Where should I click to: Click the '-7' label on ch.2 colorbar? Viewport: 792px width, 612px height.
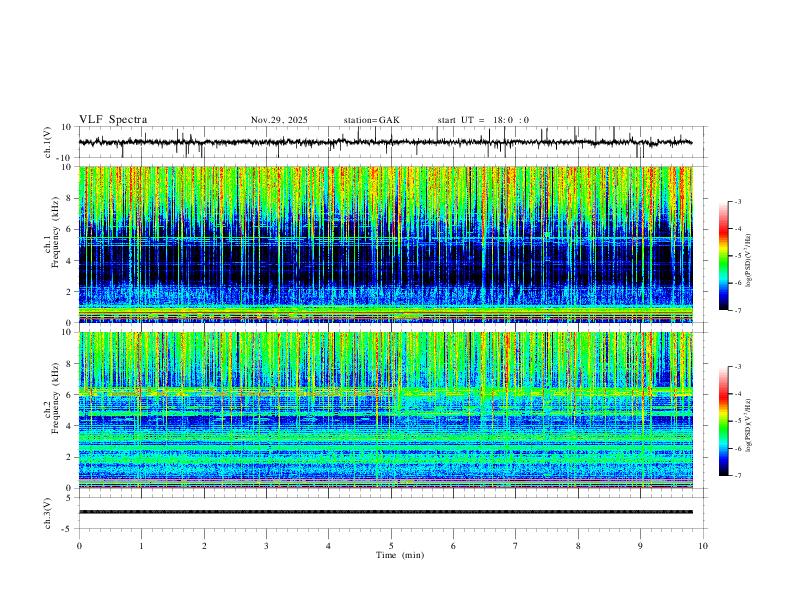[737, 476]
